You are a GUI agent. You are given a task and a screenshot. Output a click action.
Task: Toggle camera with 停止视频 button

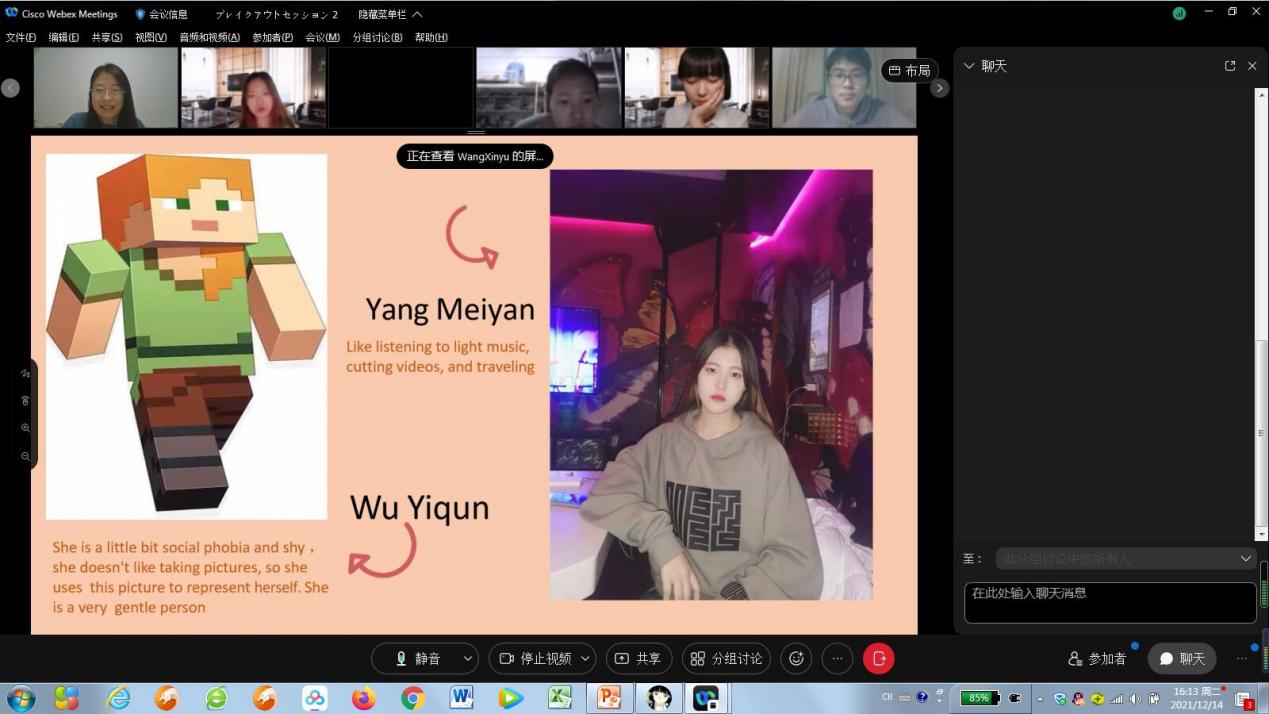(x=535, y=659)
